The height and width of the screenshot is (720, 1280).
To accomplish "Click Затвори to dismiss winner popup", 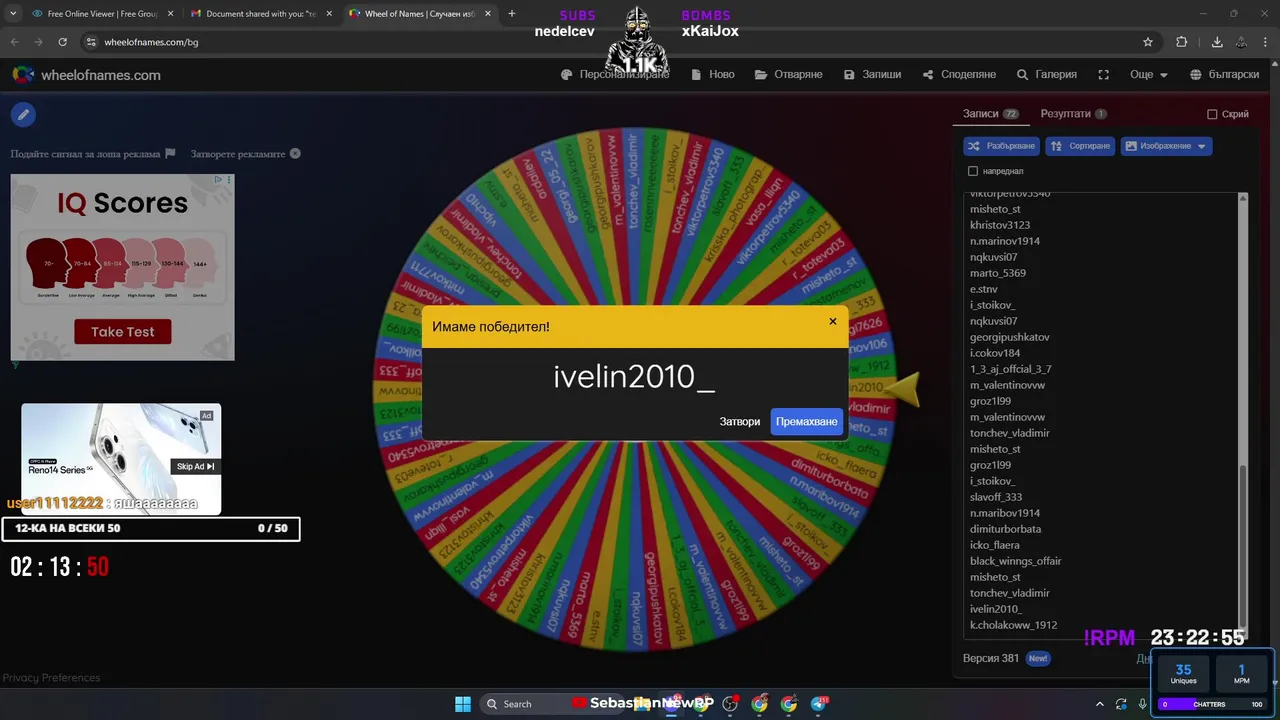I will tap(740, 422).
